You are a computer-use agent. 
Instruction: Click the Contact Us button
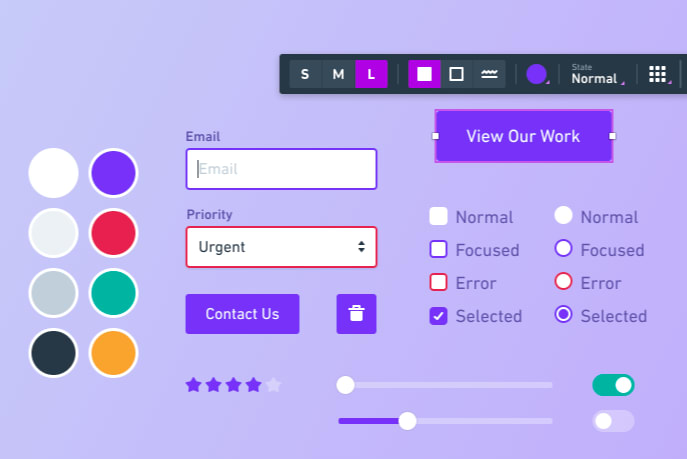point(242,314)
